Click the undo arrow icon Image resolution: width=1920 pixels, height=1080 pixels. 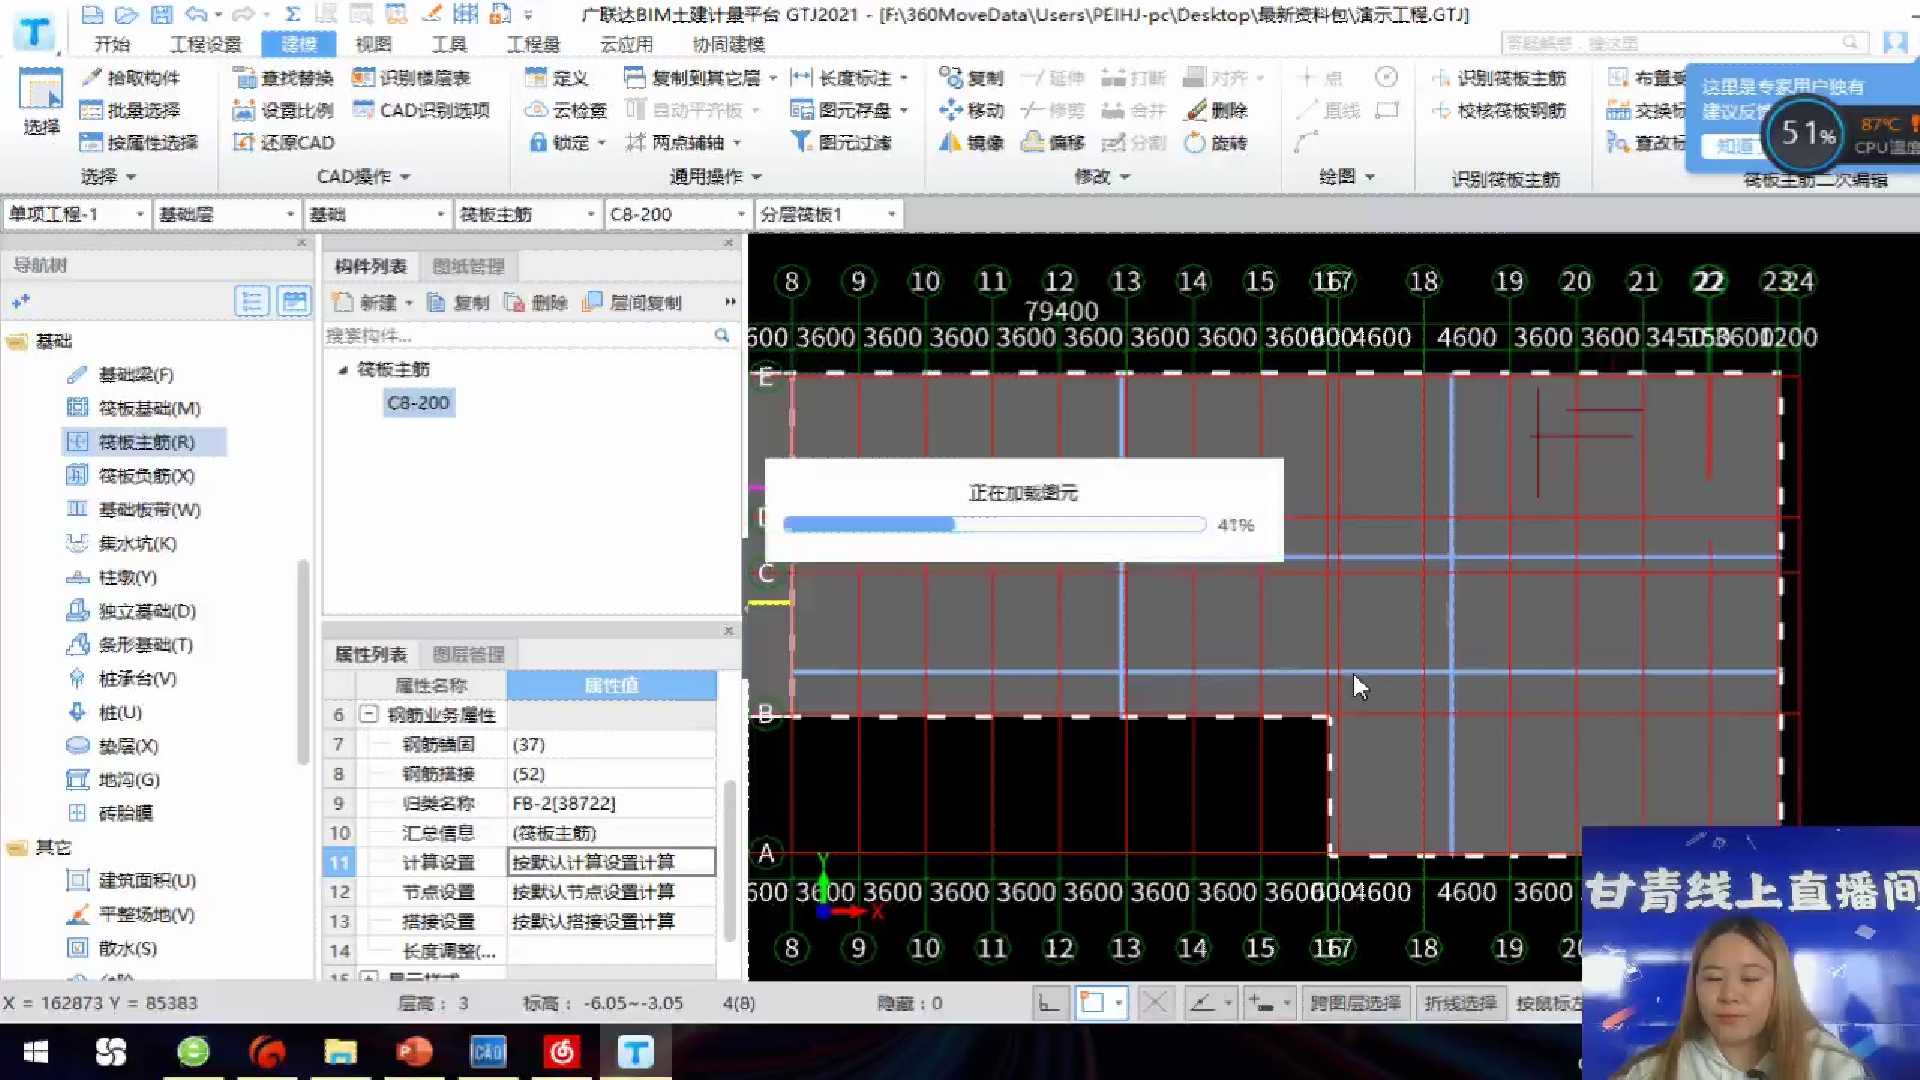(x=196, y=14)
